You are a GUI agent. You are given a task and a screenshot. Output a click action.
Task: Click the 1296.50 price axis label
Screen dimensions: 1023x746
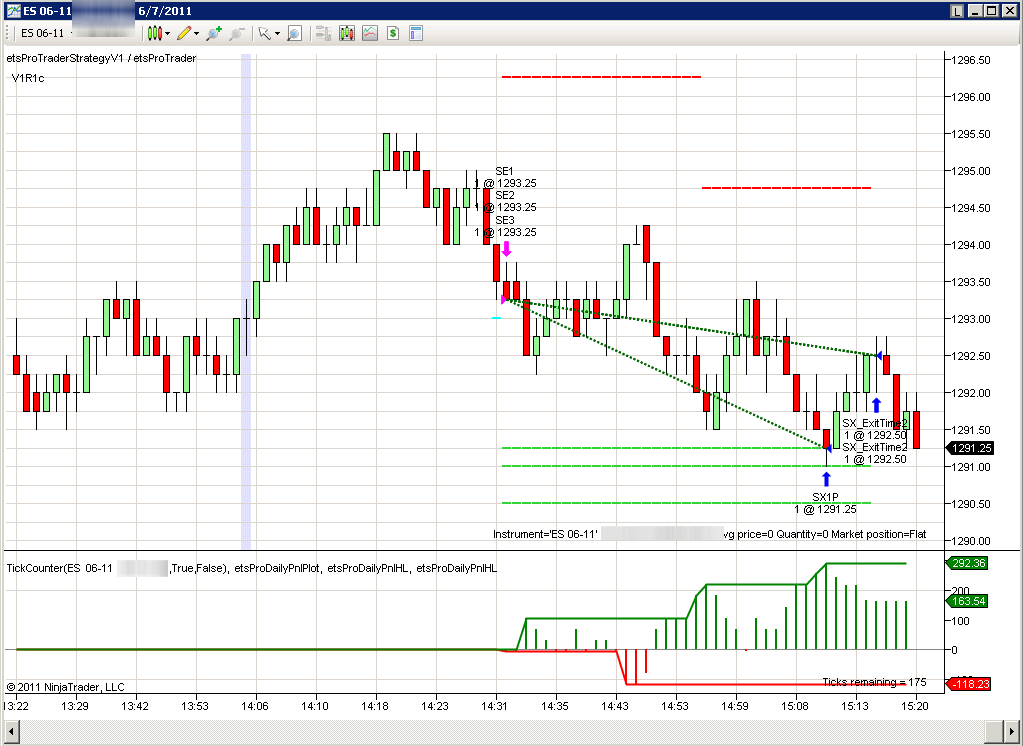pyautogui.click(x=971, y=60)
